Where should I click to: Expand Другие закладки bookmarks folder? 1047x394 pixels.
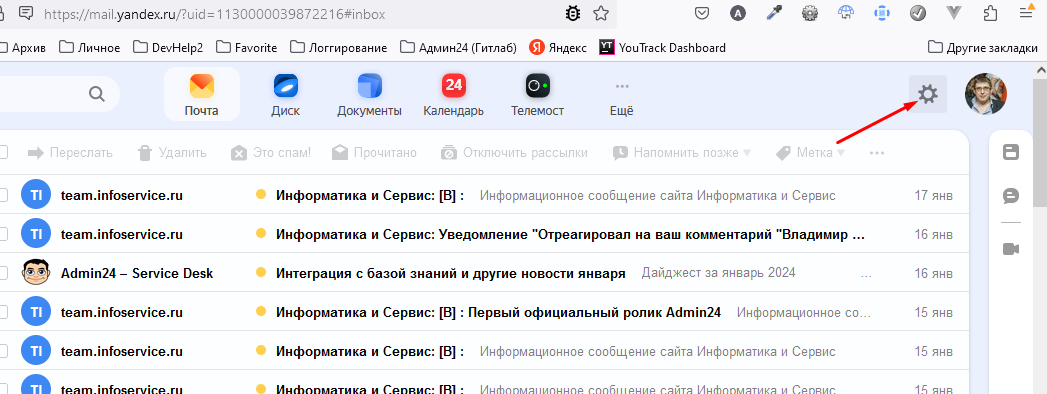(983, 47)
